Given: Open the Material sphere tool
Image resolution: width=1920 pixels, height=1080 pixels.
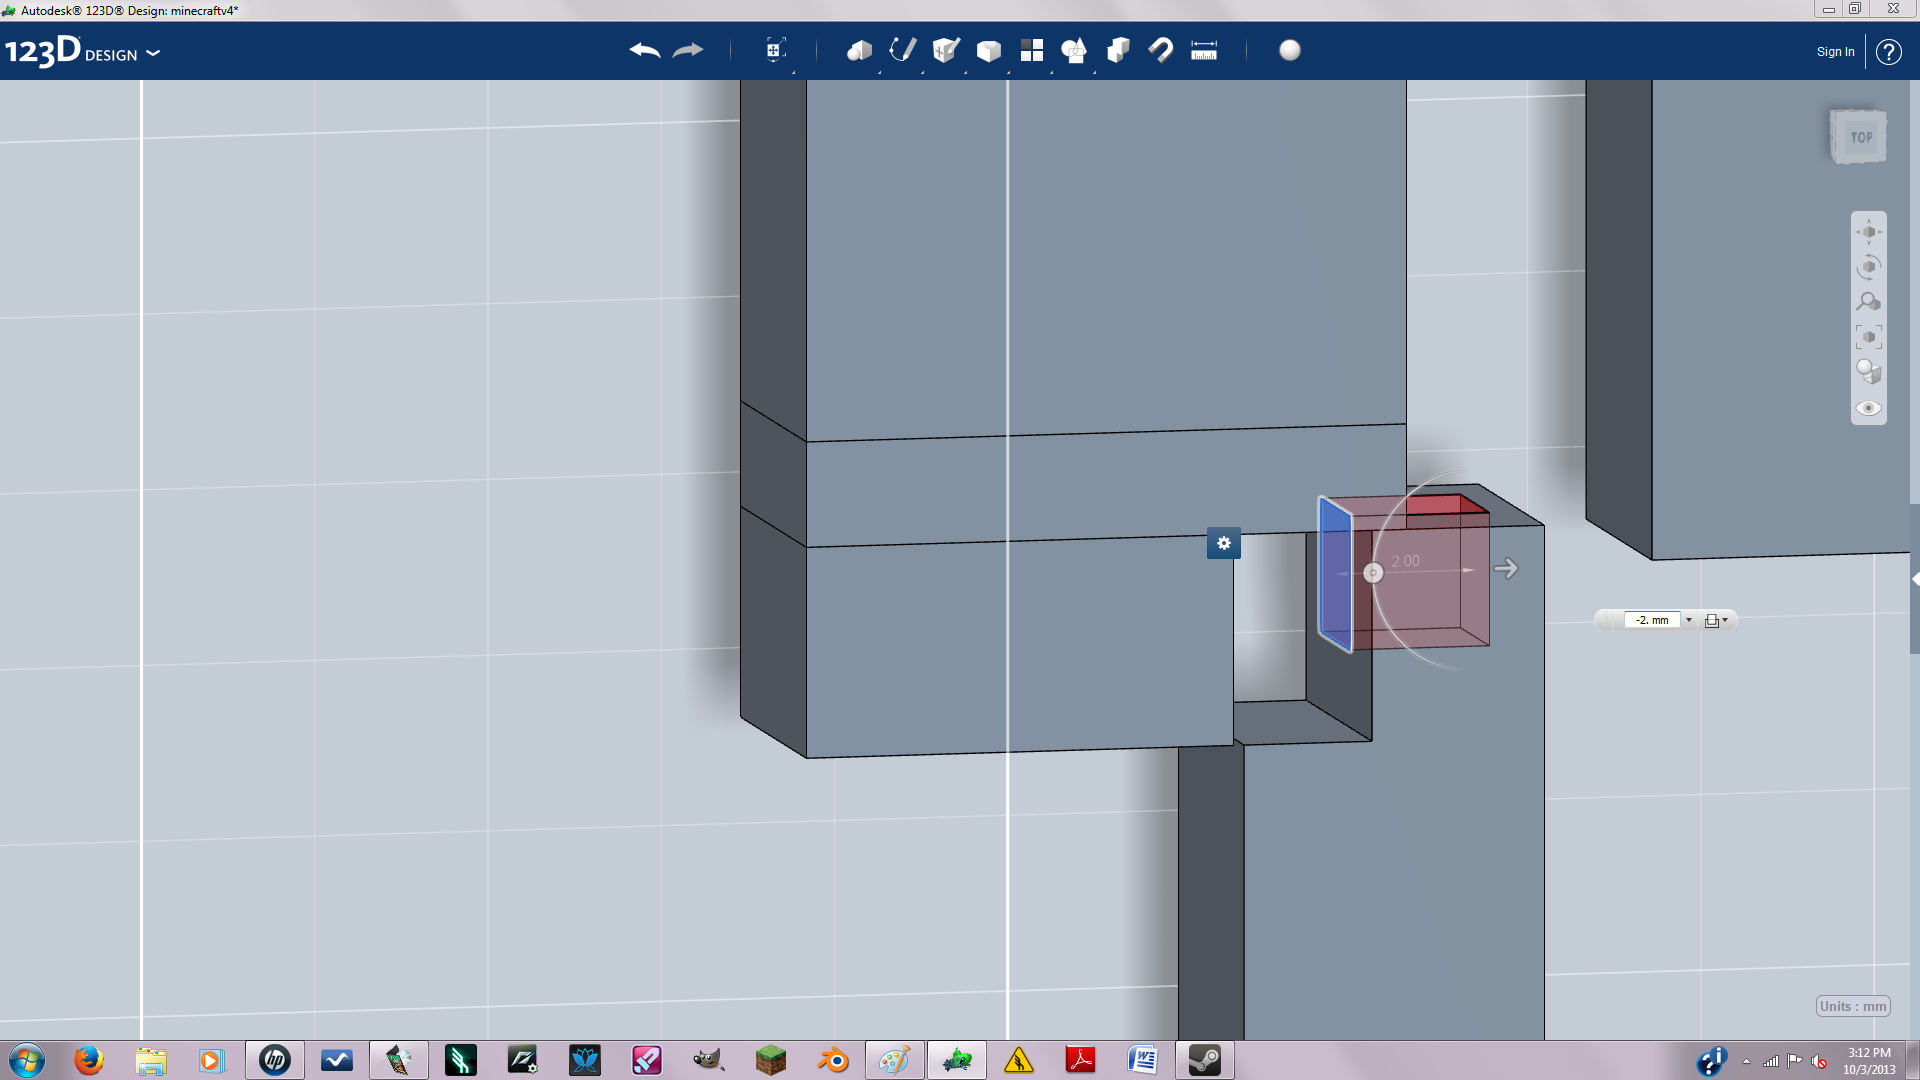Looking at the screenshot, I should pyautogui.click(x=1290, y=50).
